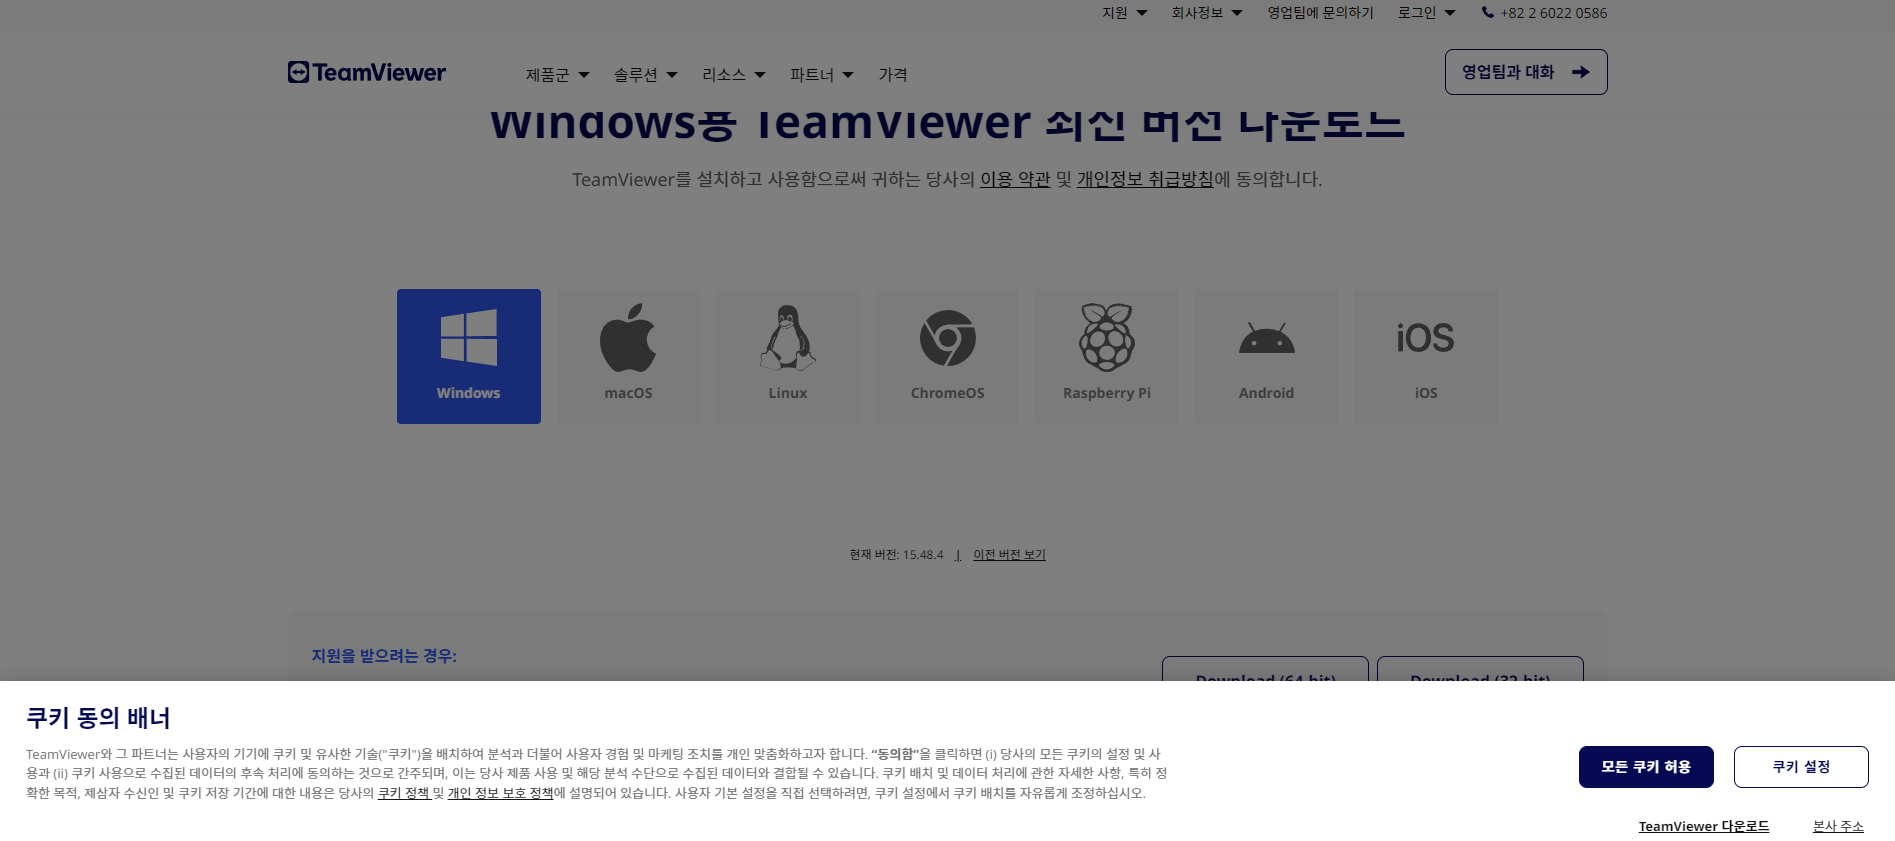Select the Android platform tile
The image size is (1895, 841).
click(1266, 356)
